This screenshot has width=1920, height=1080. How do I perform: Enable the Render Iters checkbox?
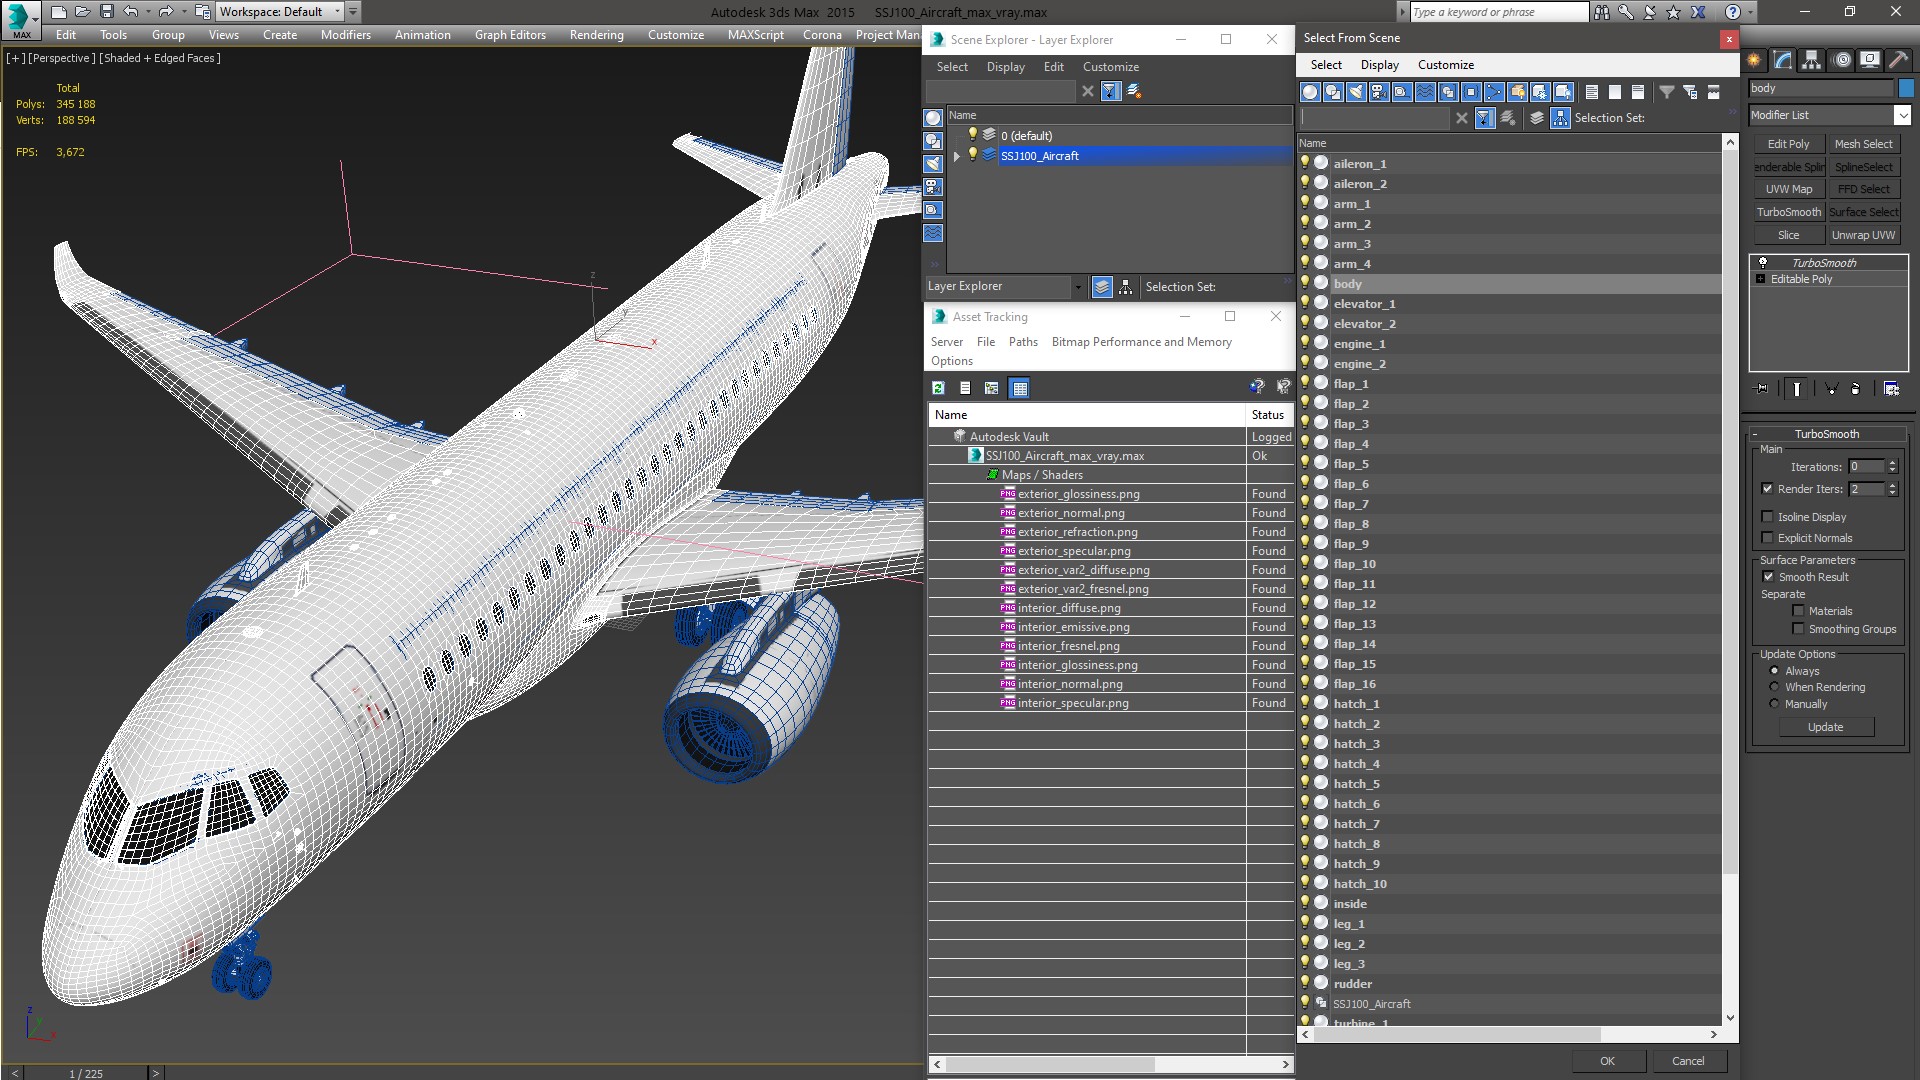pos(1768,489)
